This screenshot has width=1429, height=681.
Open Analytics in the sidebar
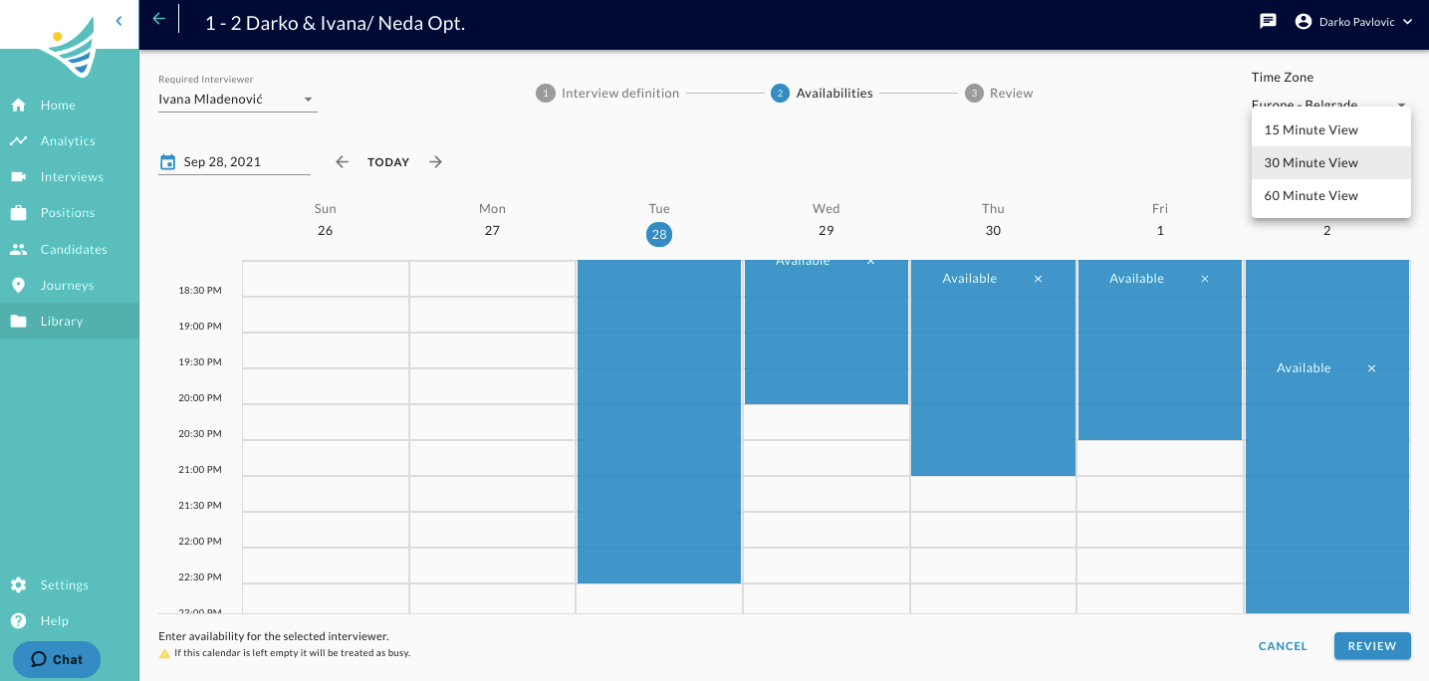pos(69,141)
